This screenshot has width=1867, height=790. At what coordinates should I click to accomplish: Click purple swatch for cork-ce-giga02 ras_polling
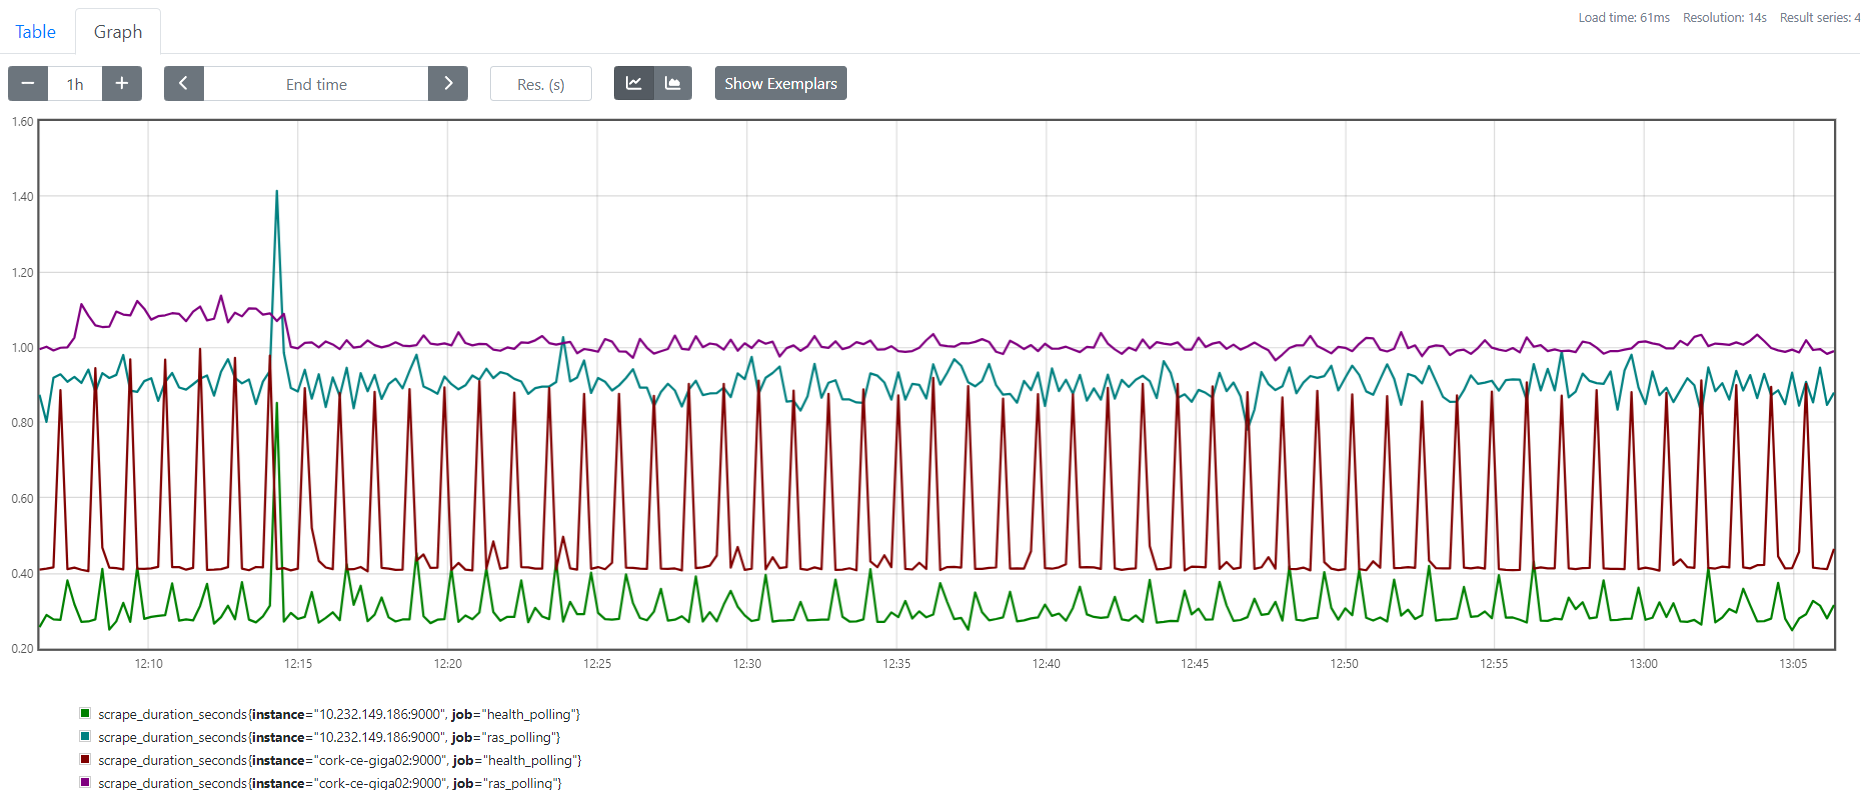point(85,782)
